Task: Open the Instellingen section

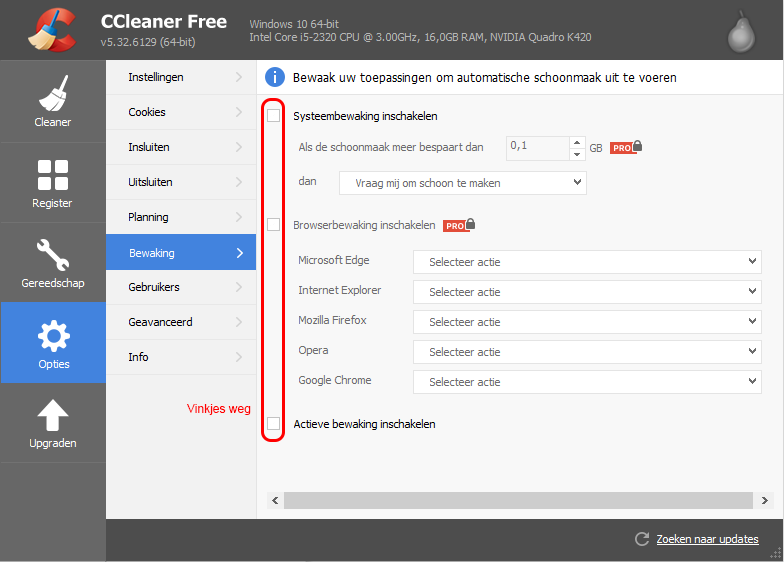Action: coord(180,77)
